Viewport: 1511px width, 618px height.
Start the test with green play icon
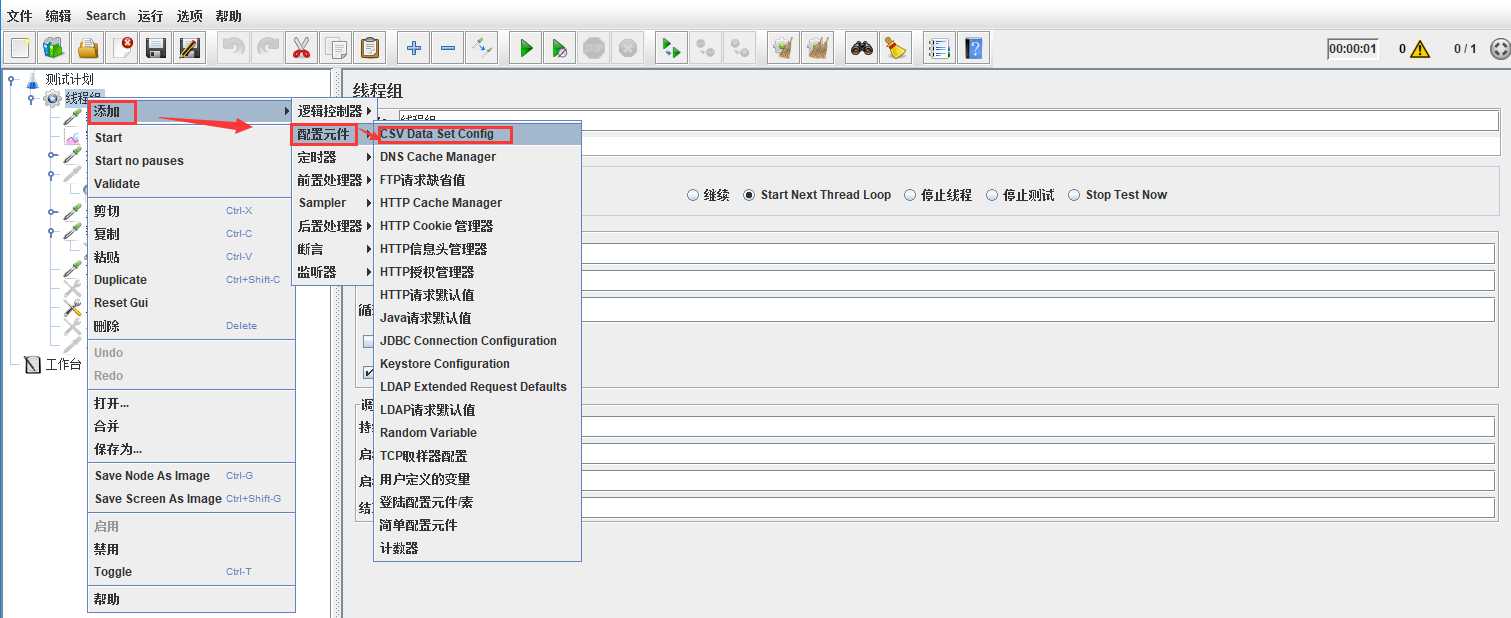point(526,47)
